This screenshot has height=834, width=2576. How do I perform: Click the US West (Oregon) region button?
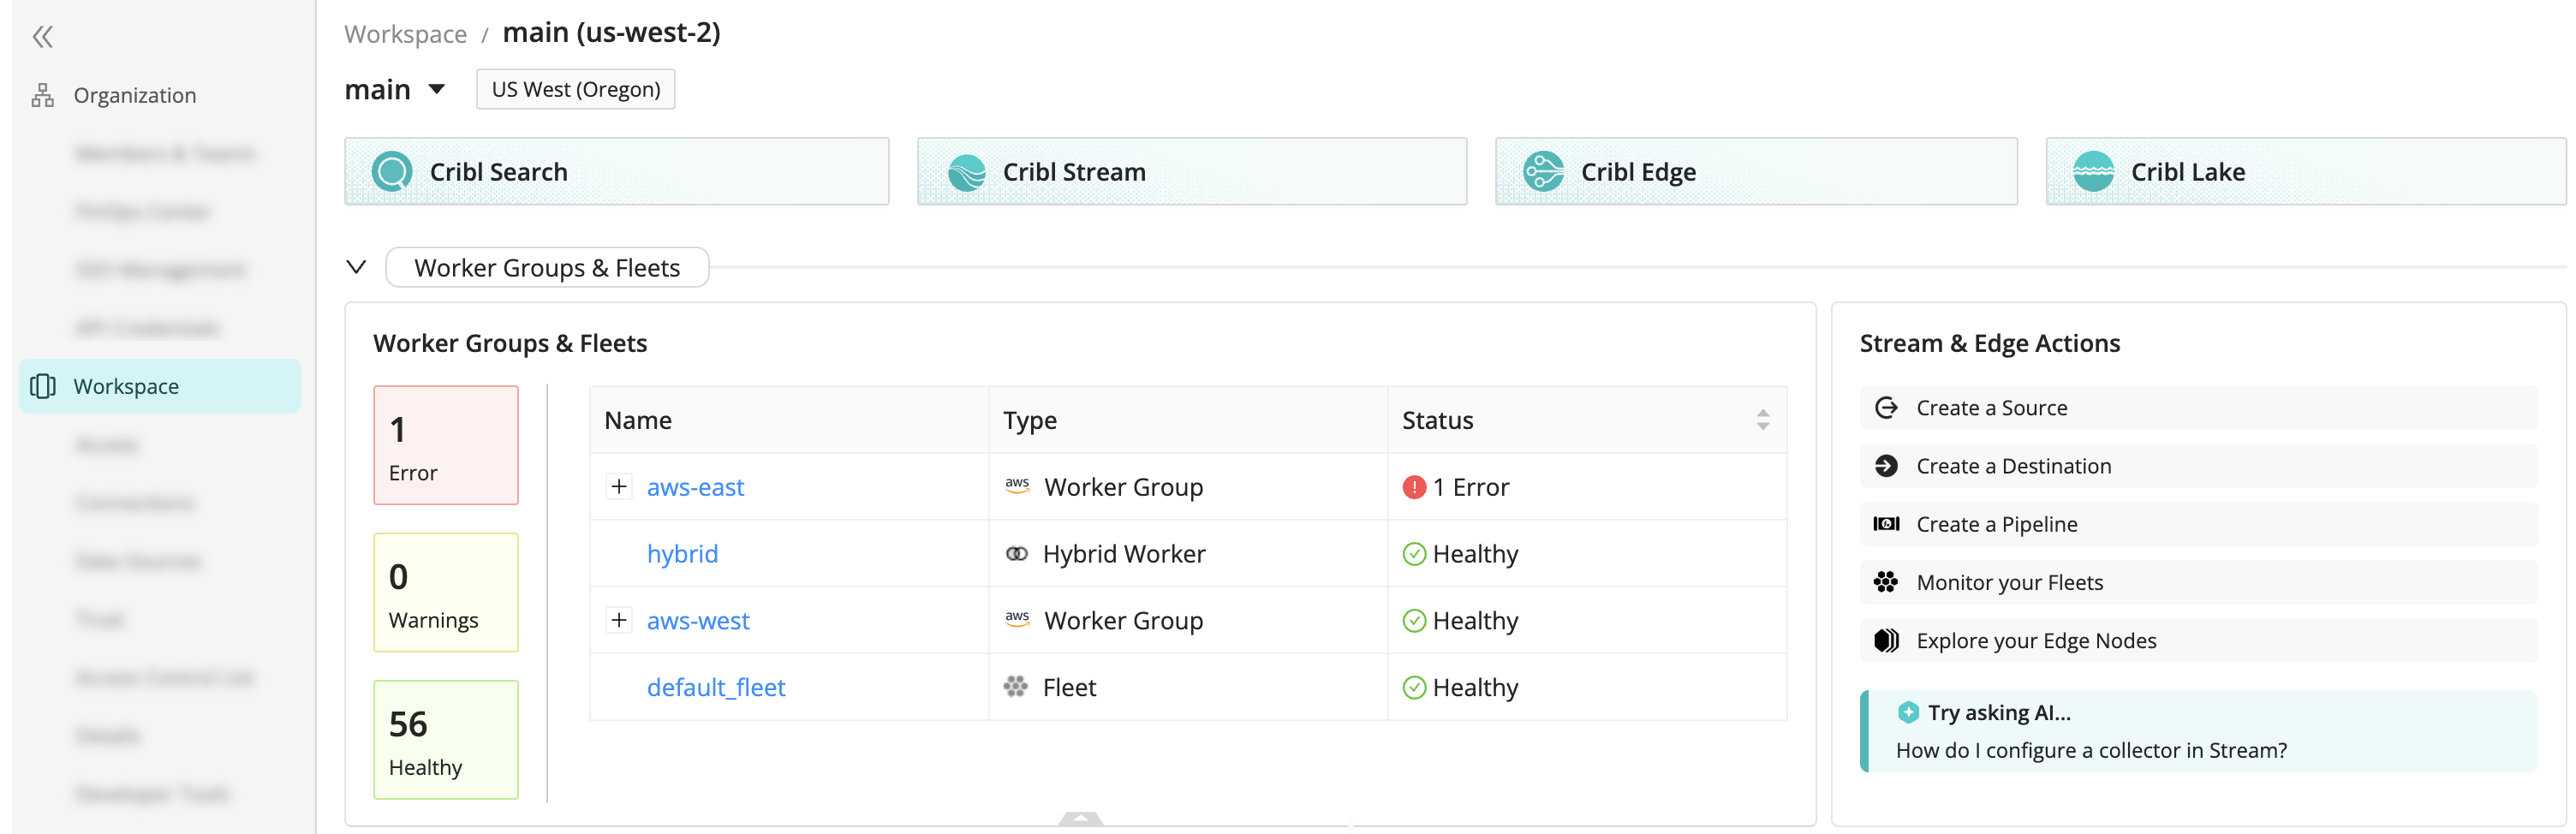575,89
